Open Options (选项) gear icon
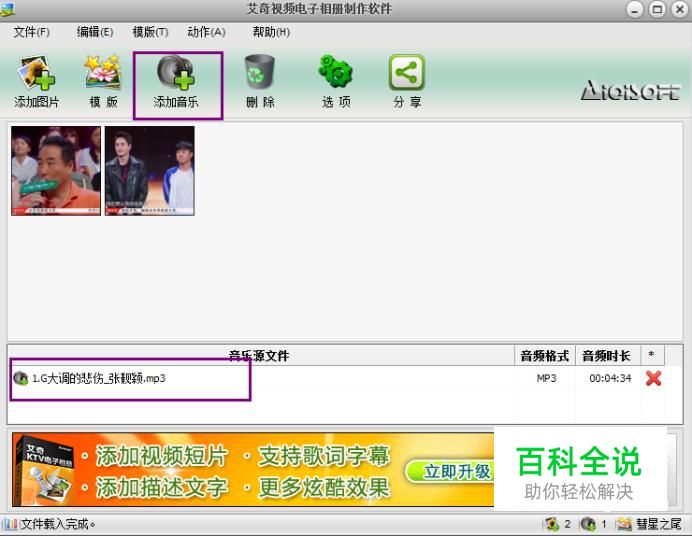The height and width of the screenshot is (536, 692). click(x=336, y=71)
